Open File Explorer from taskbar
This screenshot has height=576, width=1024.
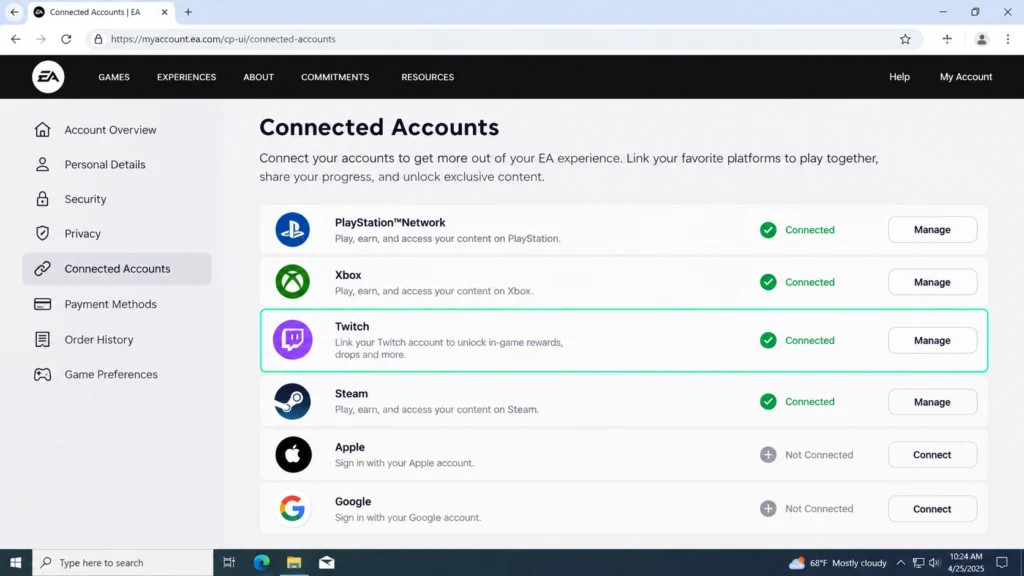294,562
